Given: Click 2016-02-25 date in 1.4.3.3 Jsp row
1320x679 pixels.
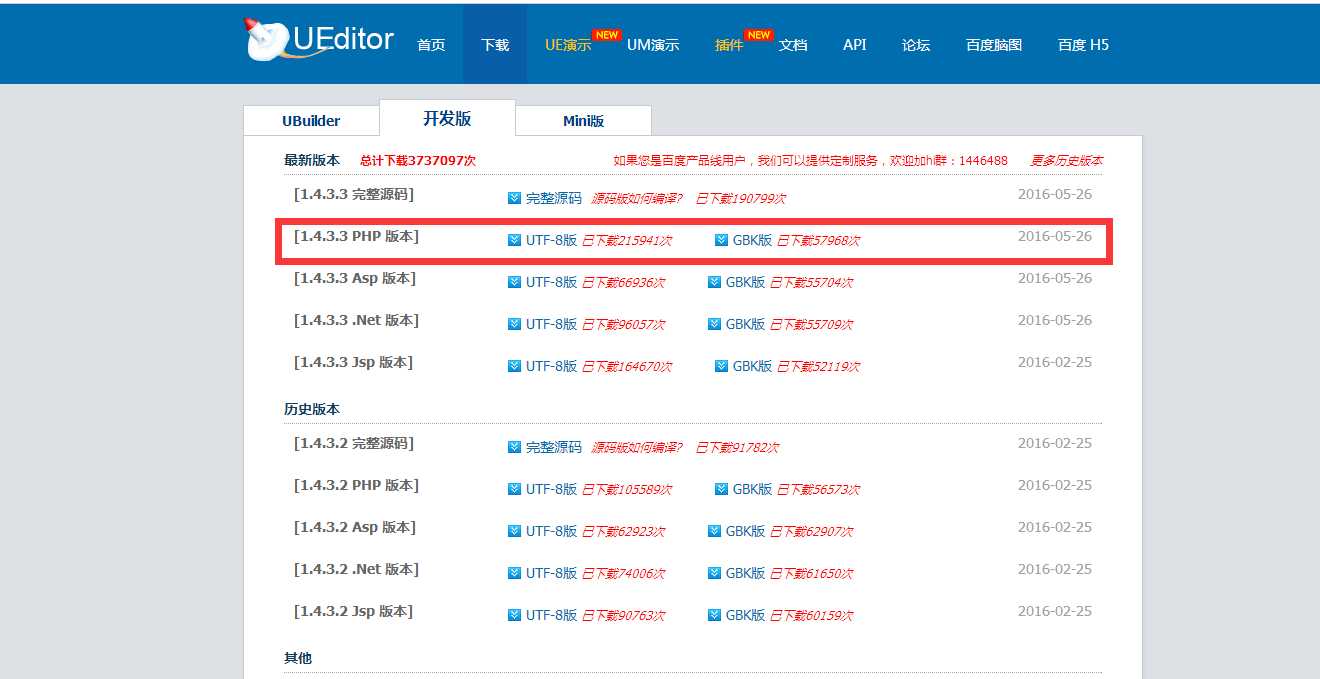Looking at the screenshot, I should point(1055,362).
